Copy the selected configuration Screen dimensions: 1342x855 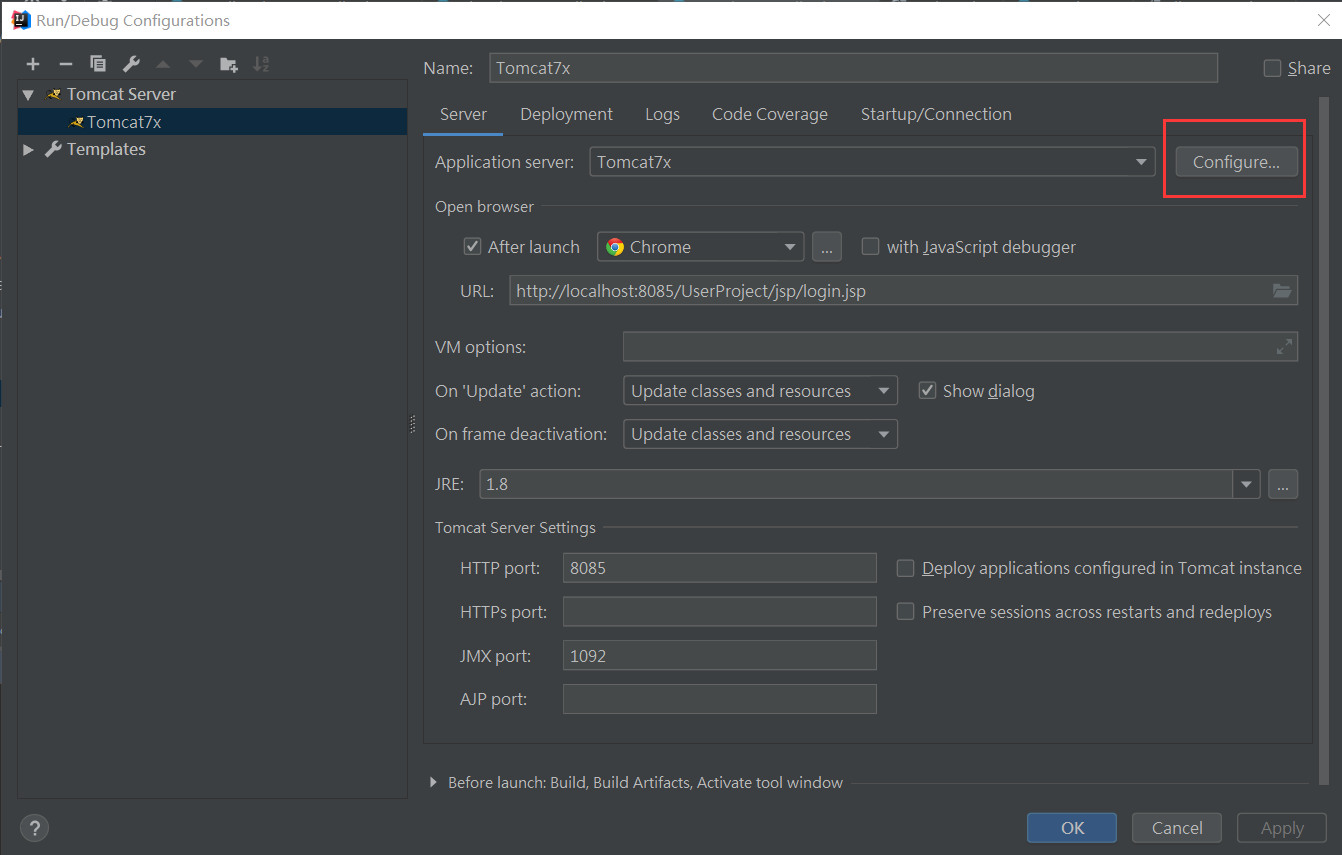tap(98, 64)
